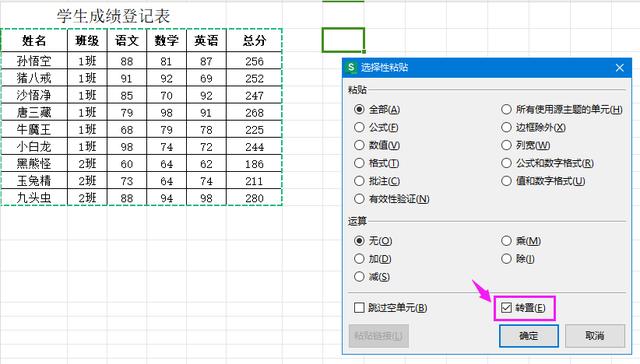640x364 pixels.
Task: Select the cell containing 沙悟净
Action: tap(34, 95)
